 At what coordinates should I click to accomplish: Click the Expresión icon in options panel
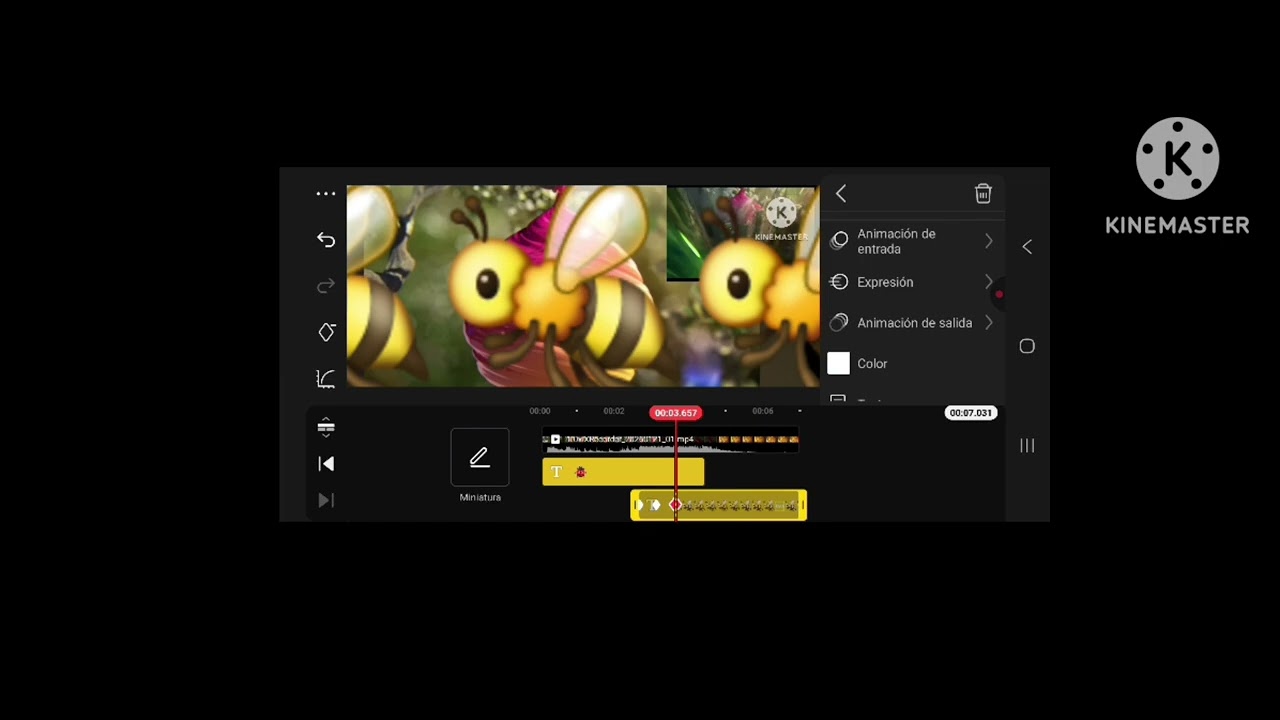839,282
